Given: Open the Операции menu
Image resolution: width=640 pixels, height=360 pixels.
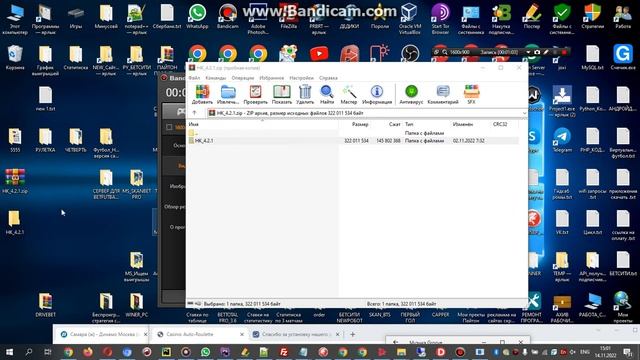Looking at the screenshot, I should coord(242,78).
